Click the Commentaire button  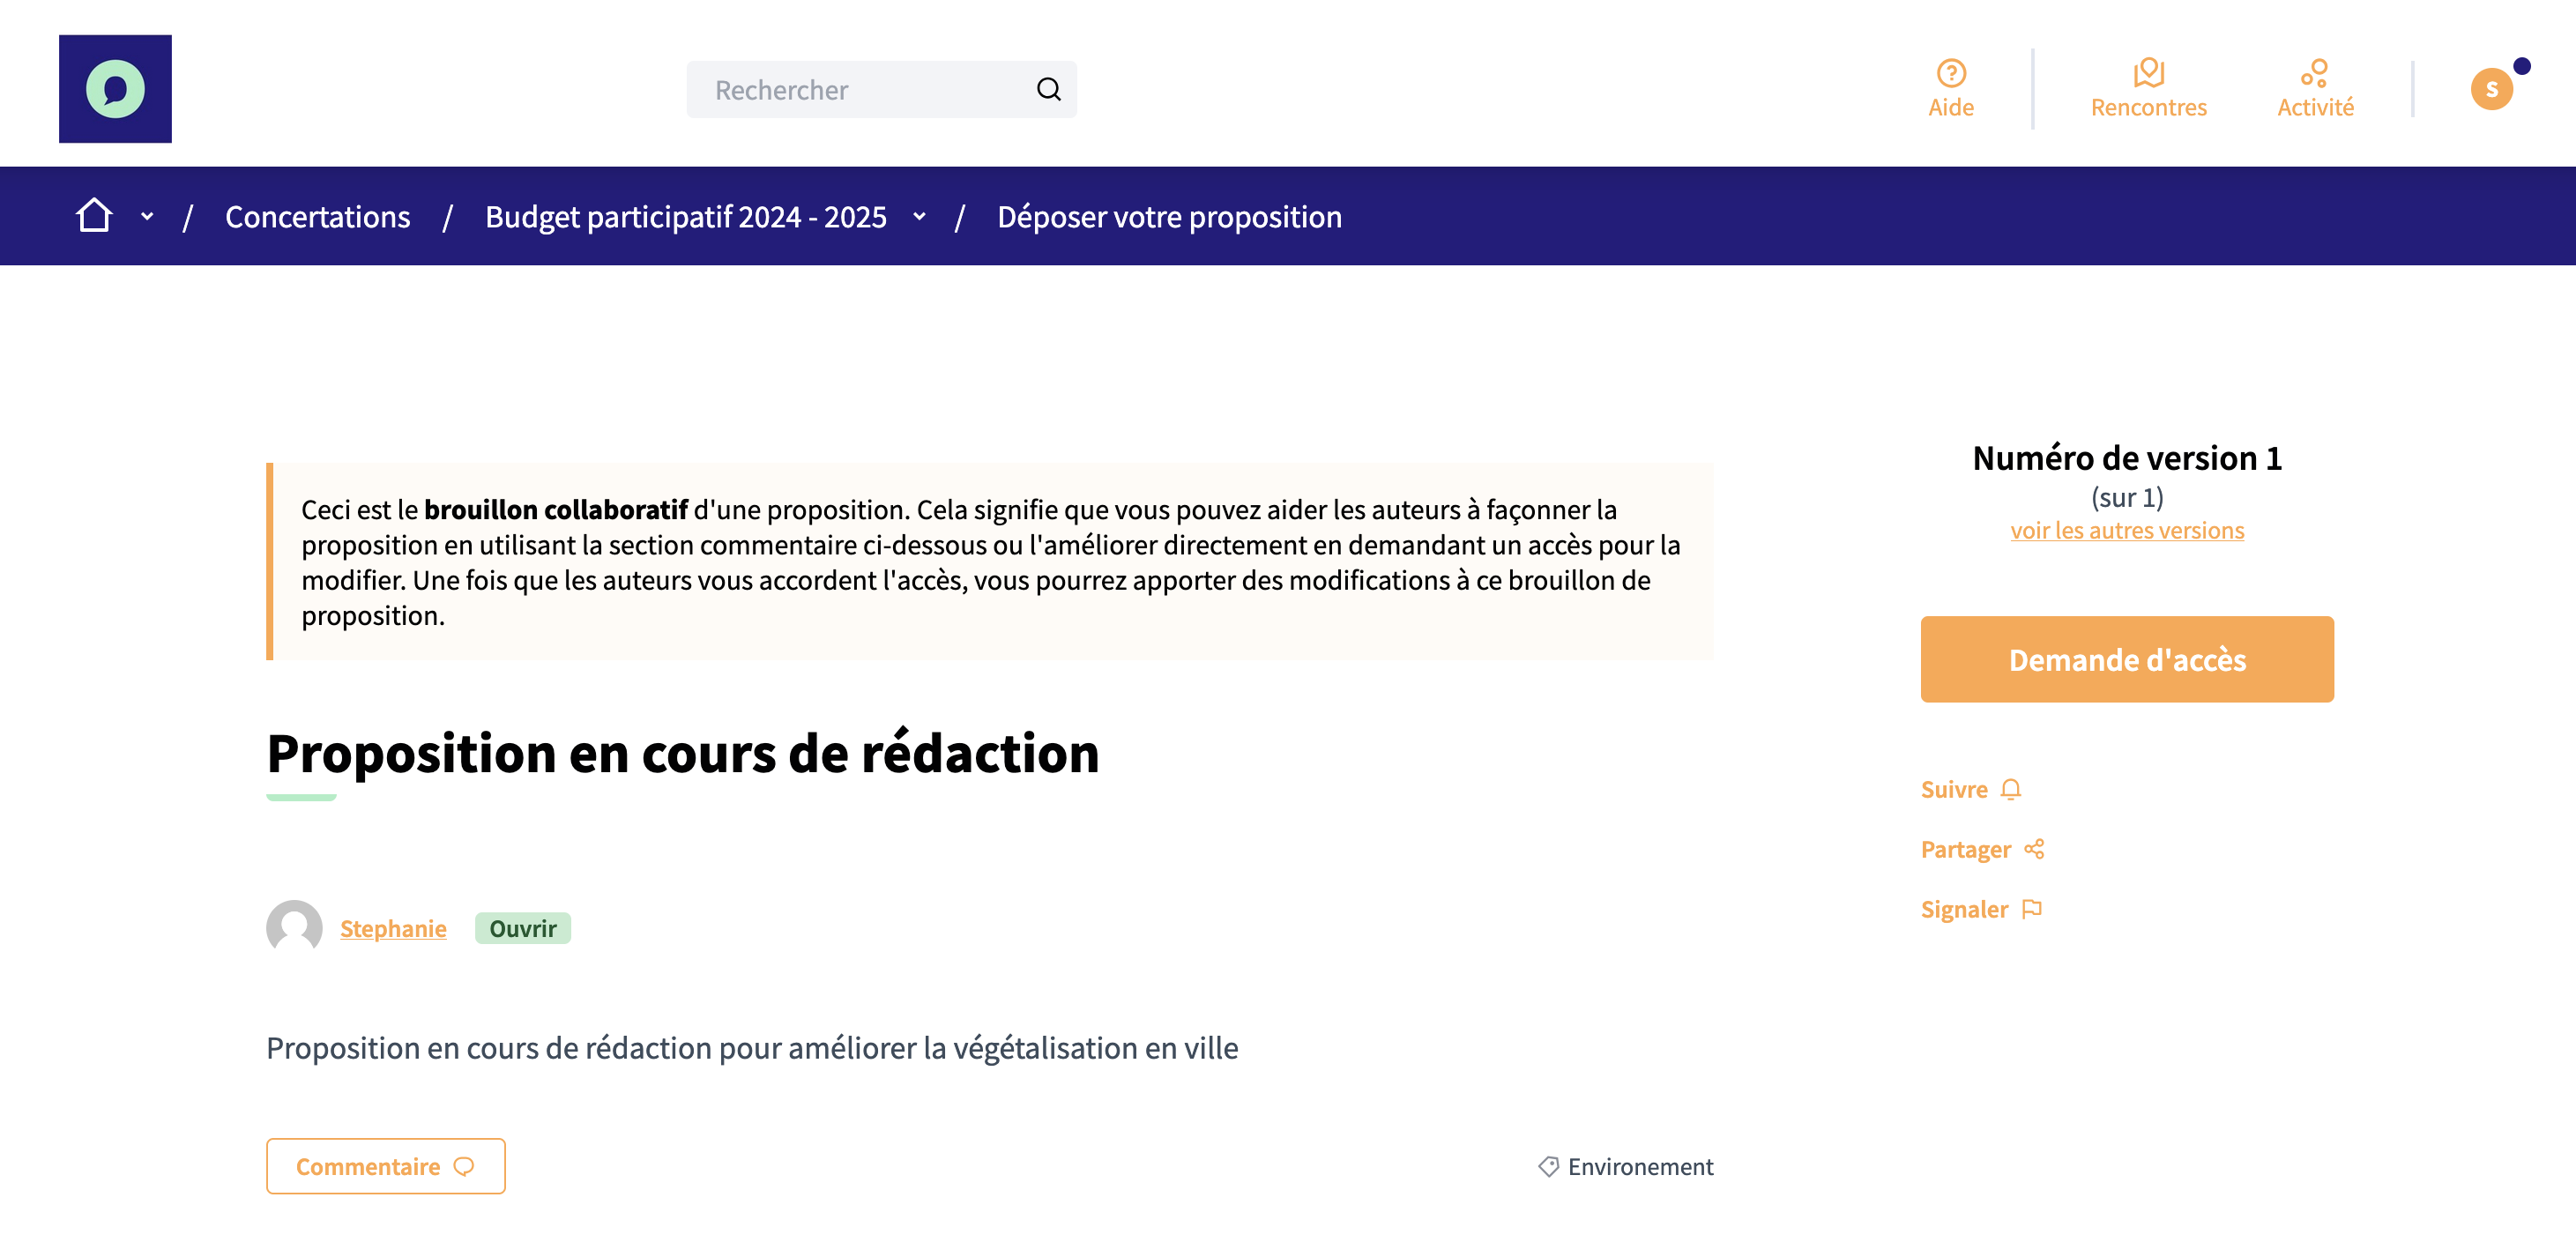[x=385, y=1166]
